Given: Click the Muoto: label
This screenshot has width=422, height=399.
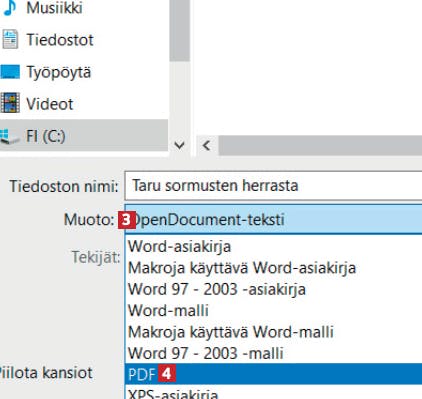Looking at the screenshot, I should [89, 220].
